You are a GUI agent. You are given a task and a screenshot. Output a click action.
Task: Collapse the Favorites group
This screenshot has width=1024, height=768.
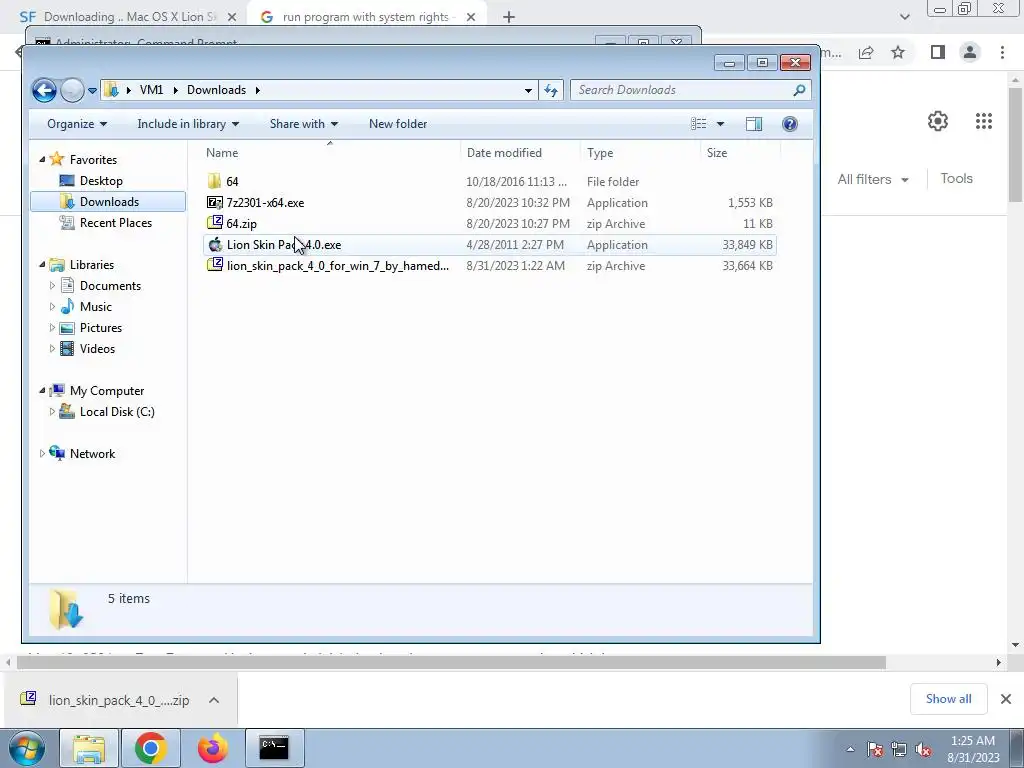[x=42, y=159]
